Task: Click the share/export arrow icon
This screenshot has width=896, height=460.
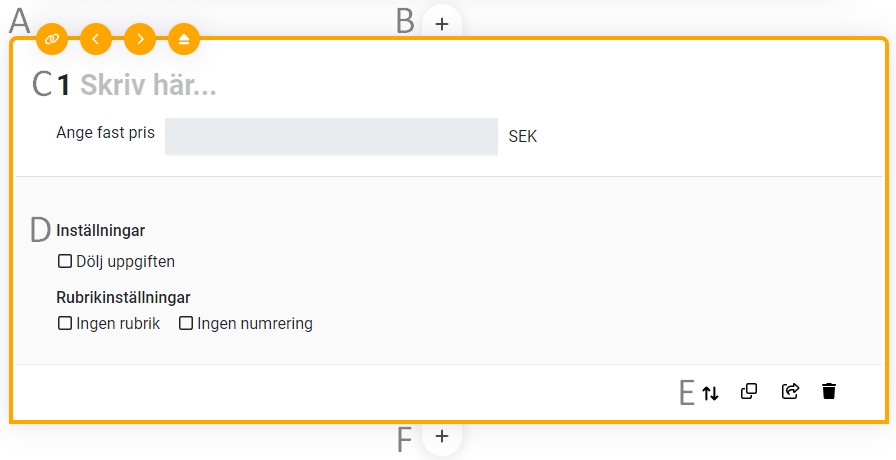Action: click(790, 391)
